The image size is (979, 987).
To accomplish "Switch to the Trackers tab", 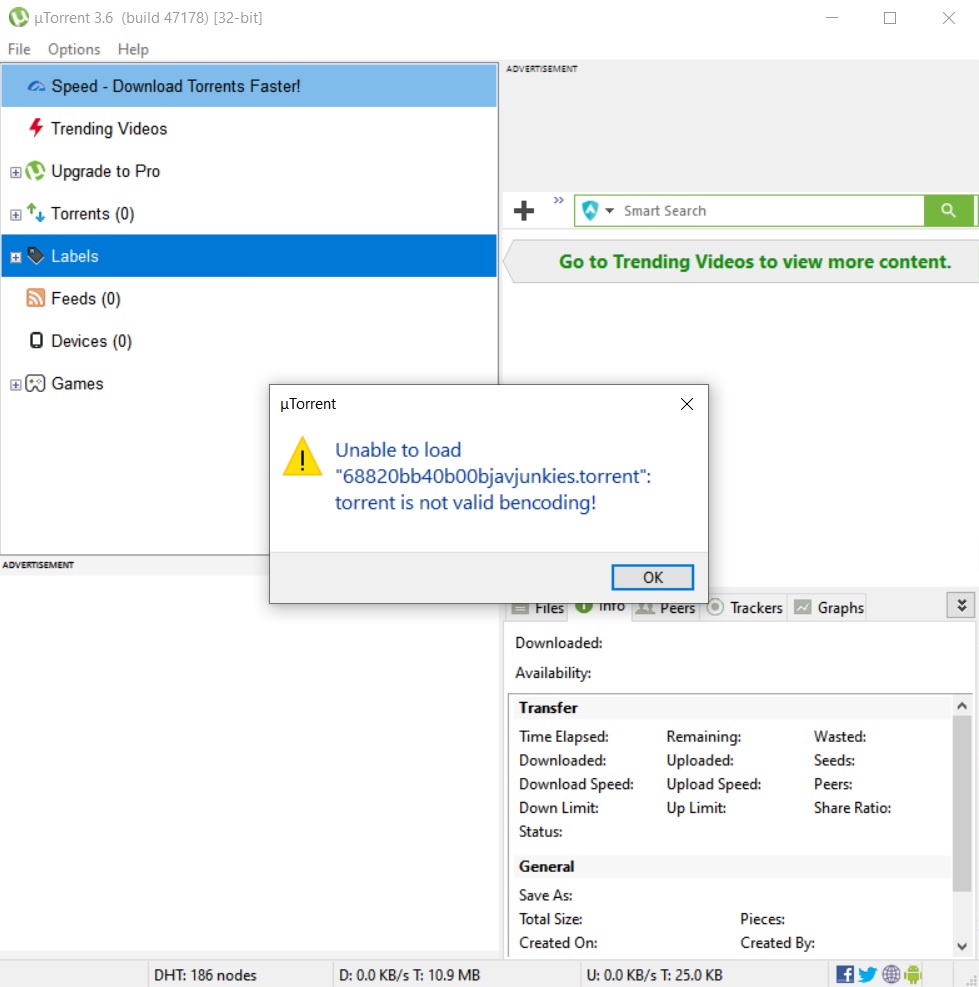I will pos(745,607).
